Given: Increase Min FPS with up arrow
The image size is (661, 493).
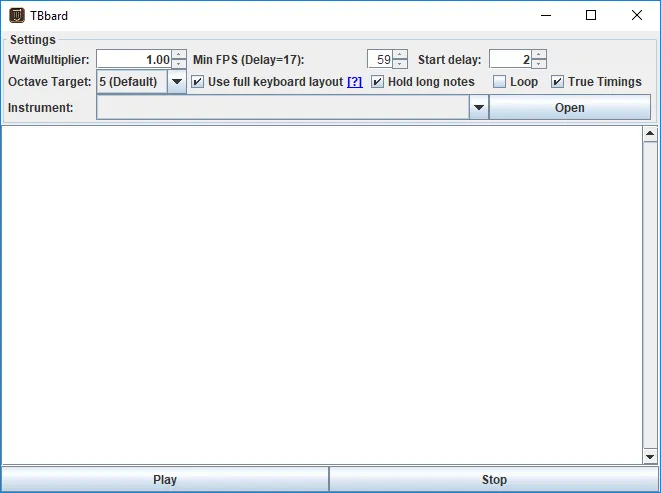Looking at the screenshot, I should pyautogui.click(x=400, y=54).
